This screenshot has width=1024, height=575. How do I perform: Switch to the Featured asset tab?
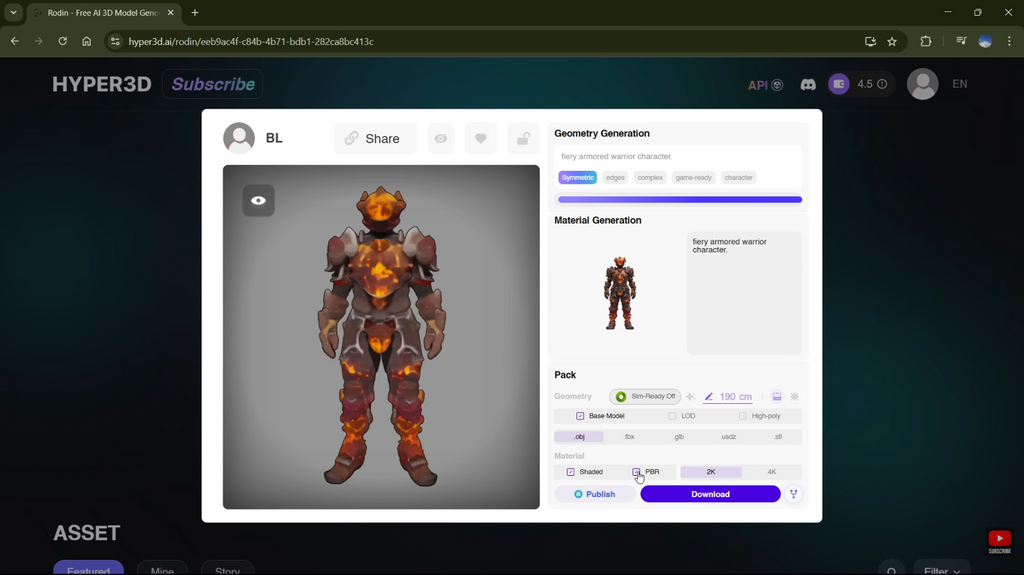(x=88, y=568)
